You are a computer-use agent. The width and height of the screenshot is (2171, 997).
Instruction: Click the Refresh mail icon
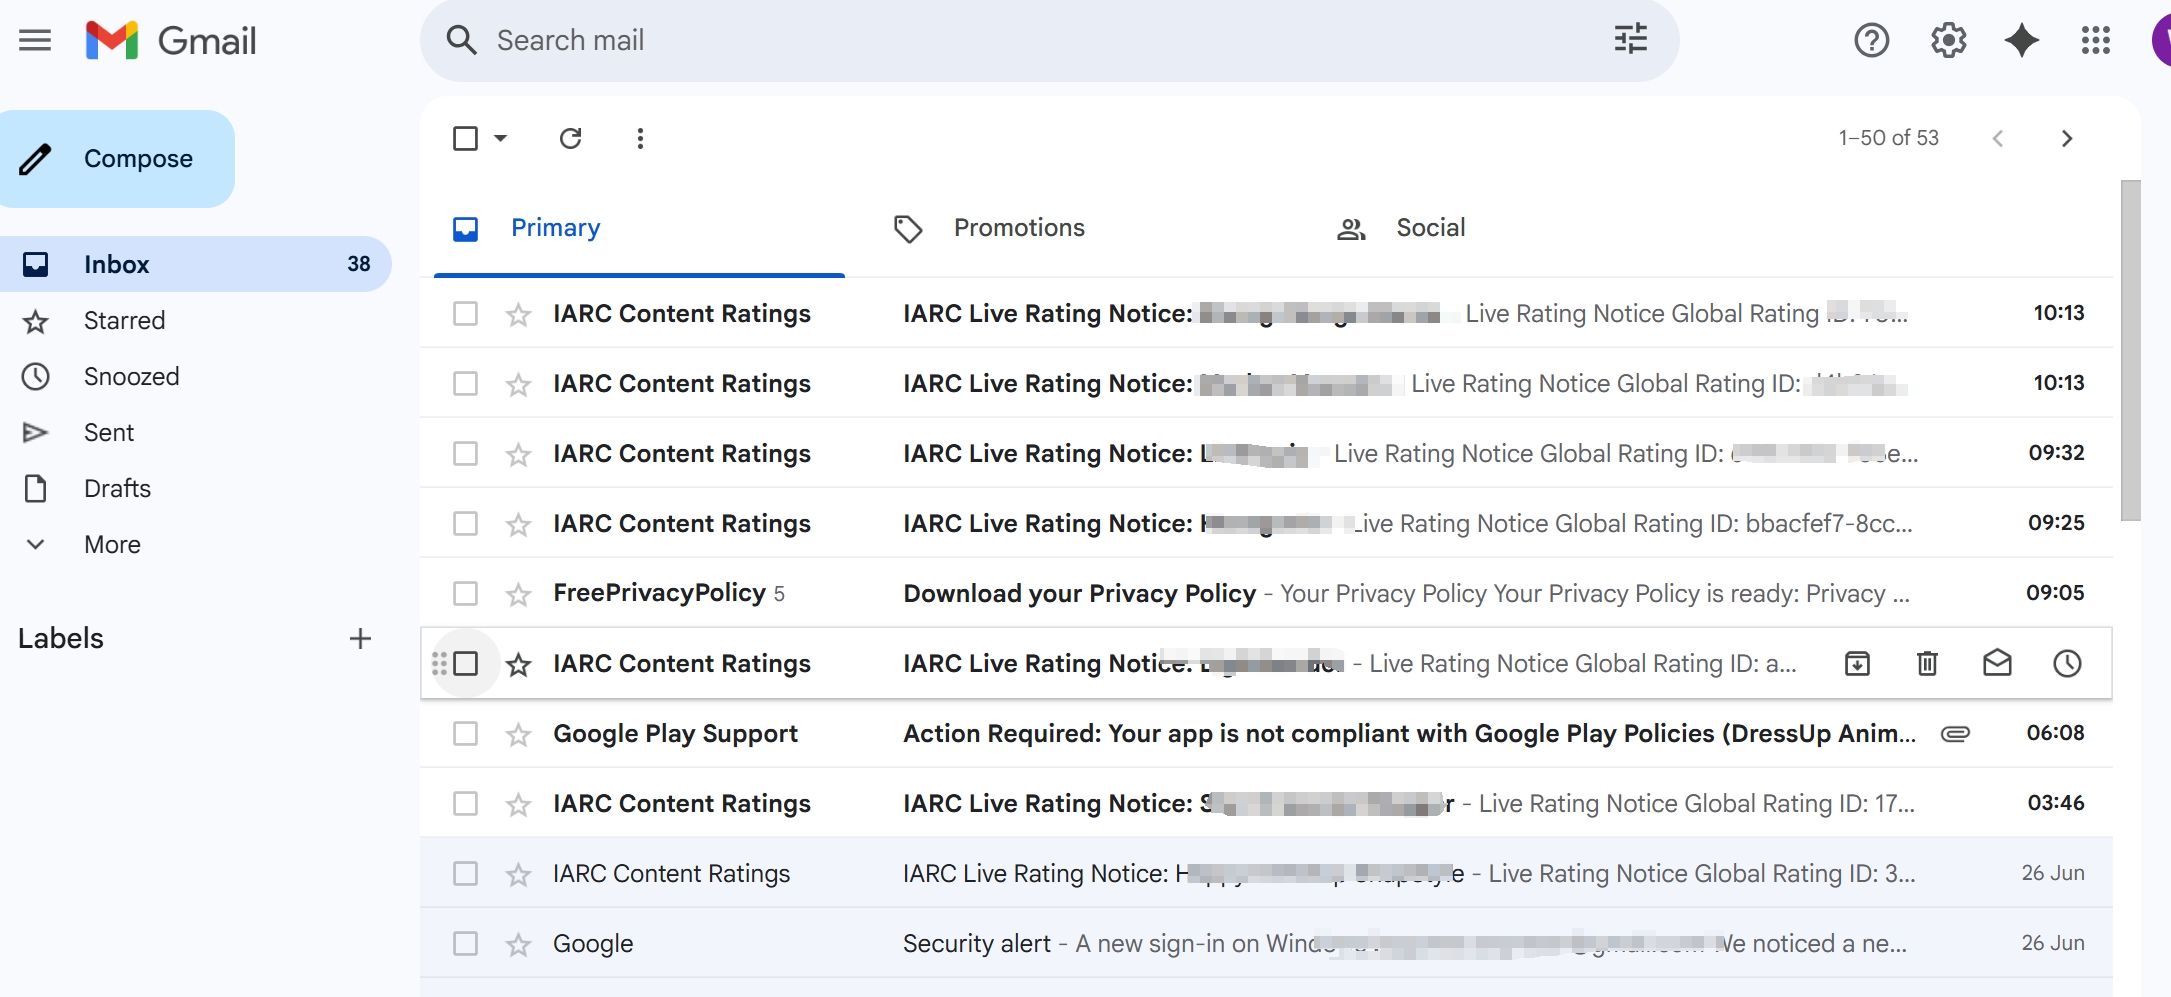coord(570,138)
